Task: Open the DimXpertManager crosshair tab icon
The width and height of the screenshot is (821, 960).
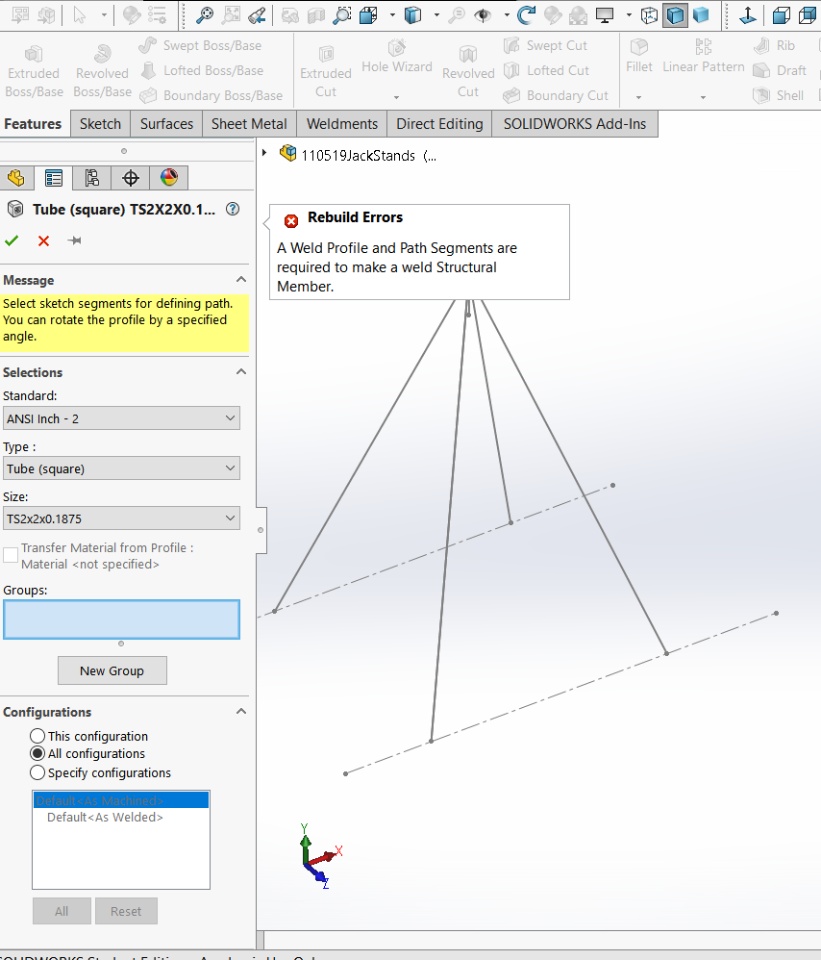Action: pos(130,178)
